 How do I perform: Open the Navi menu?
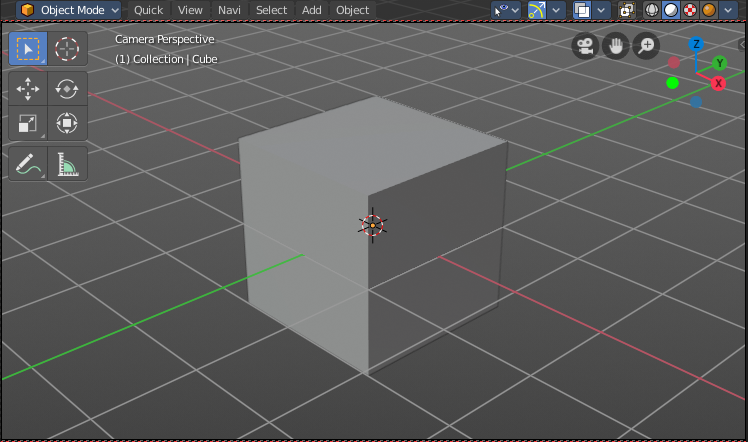point(229,10)
